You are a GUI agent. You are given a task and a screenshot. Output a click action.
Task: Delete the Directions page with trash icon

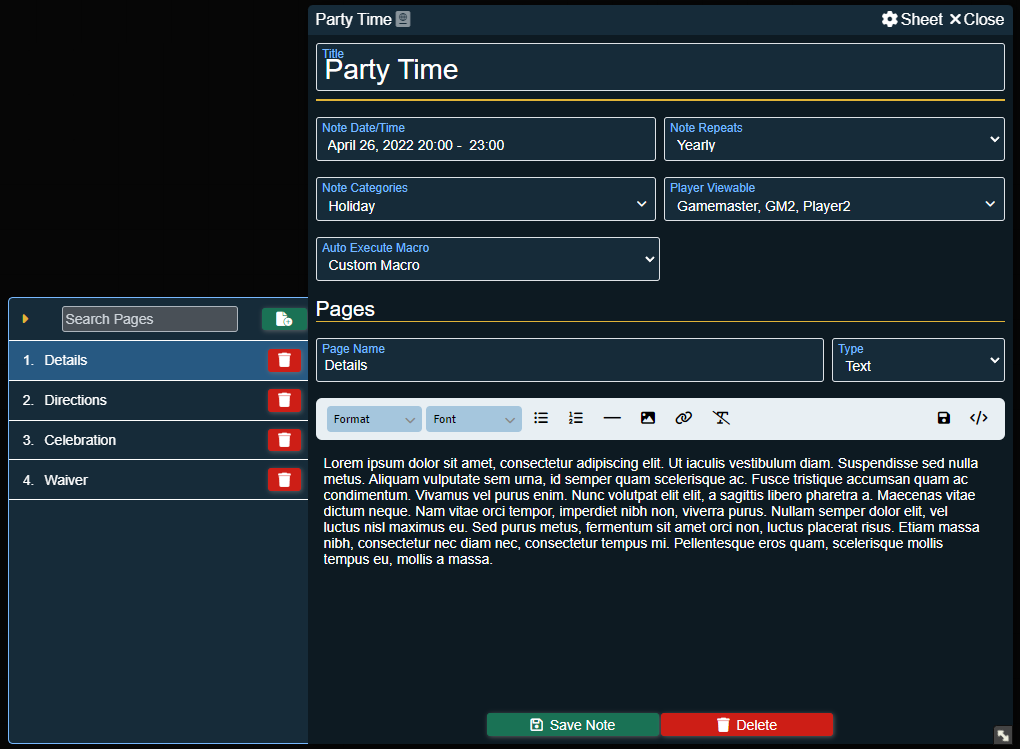coord(284,400)
